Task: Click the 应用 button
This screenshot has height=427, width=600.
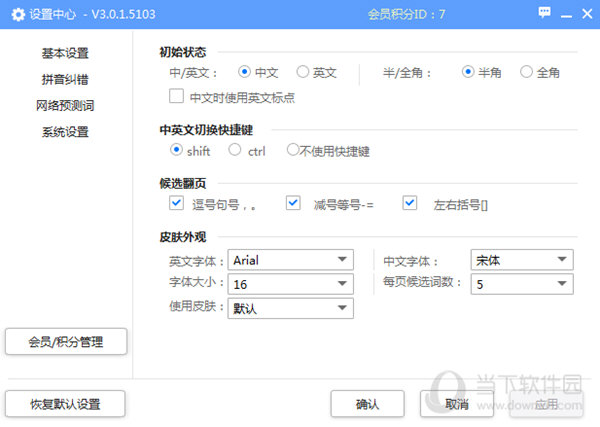Action: (546, 404)
